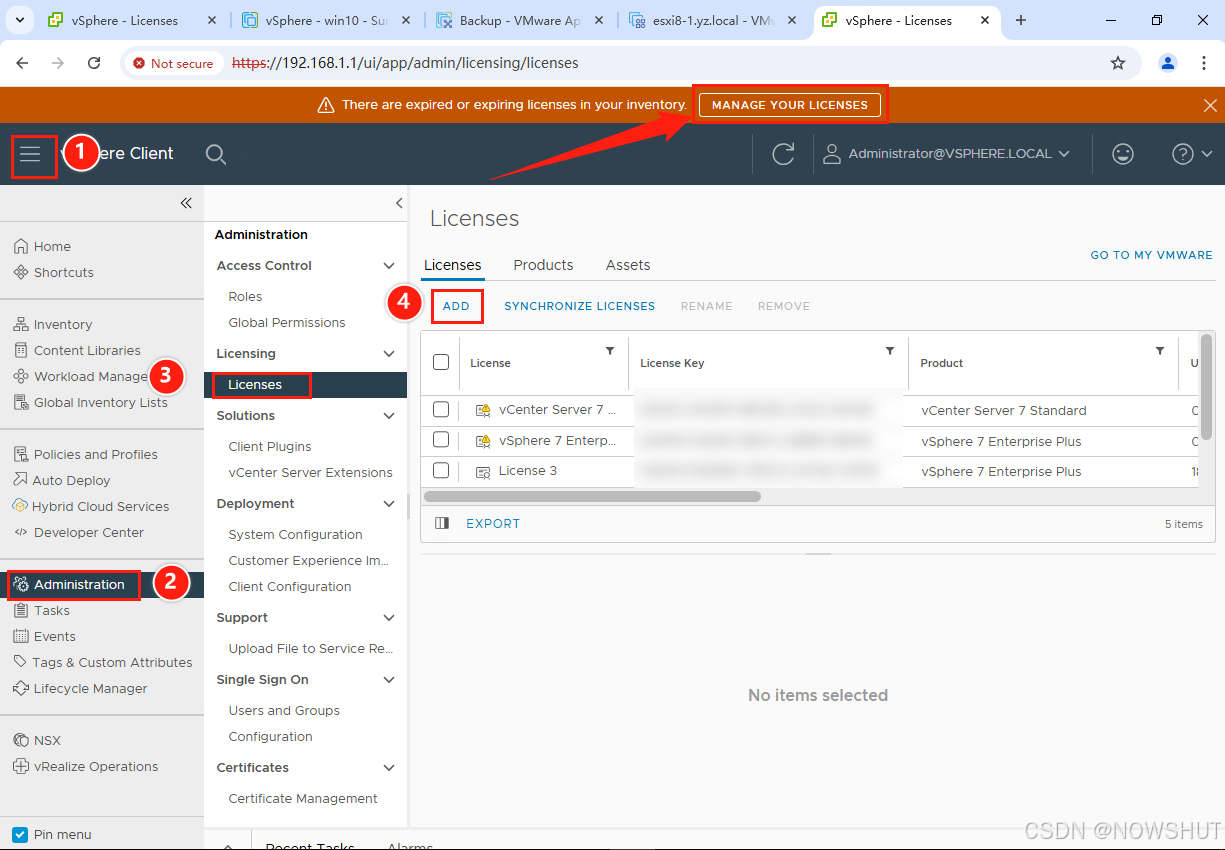The height and width of the screenshot is (850, 1225).
Task: Collapse the Access Control section
Action: pos(389,265)
